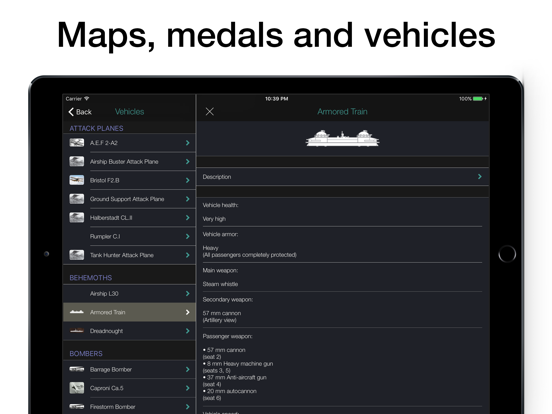Click Ground Support Attack Plane icon
This screenshot has height=414, width=552.
77,199
